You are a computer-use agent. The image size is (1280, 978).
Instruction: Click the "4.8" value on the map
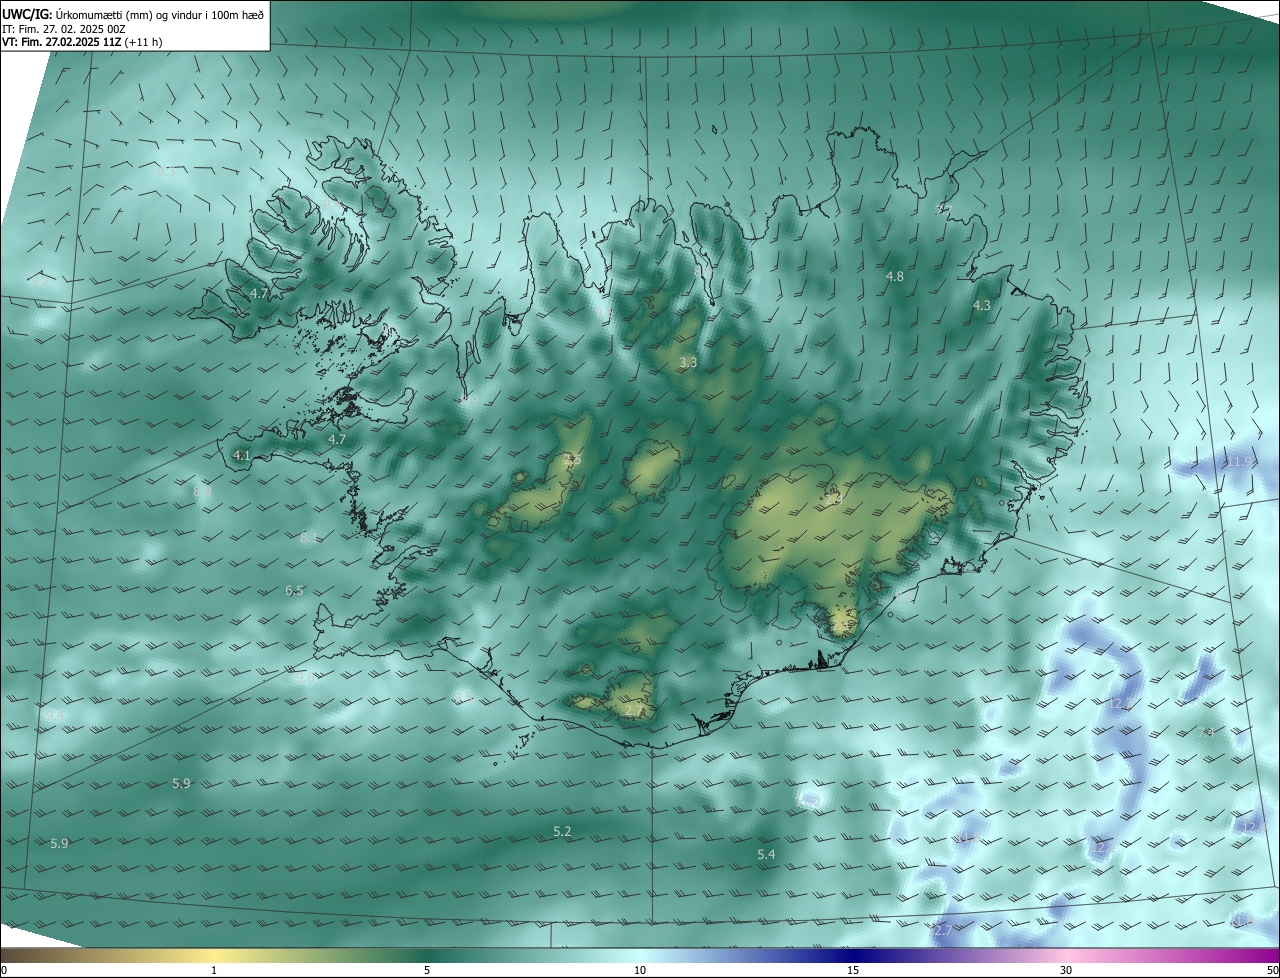point(895,276)
